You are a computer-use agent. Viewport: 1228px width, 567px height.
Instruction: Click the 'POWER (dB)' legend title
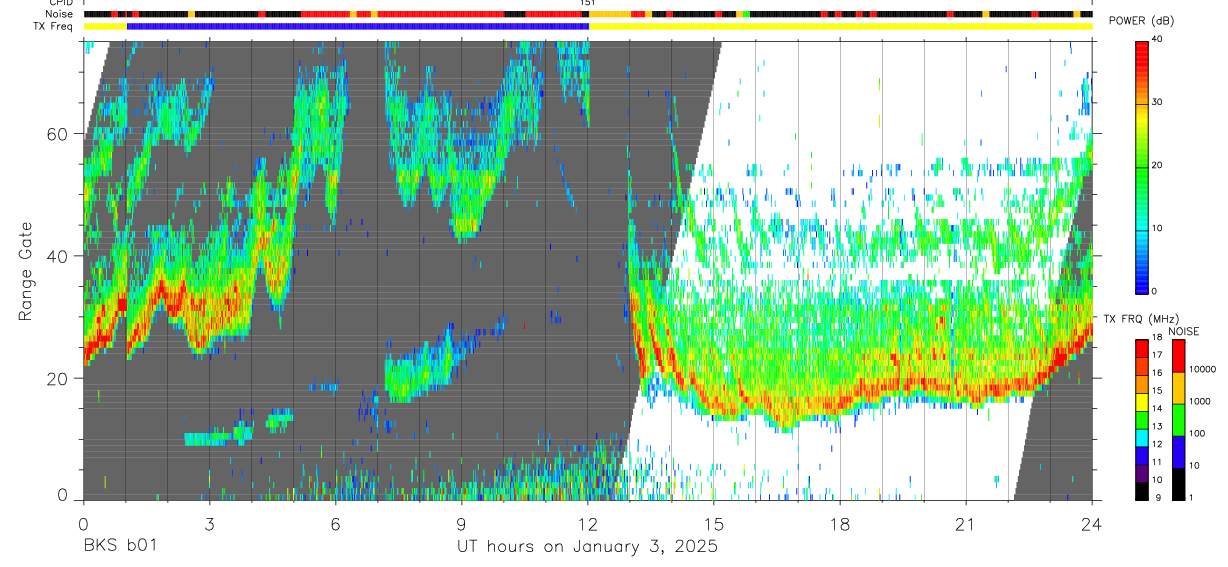(x=1142, y=21)
